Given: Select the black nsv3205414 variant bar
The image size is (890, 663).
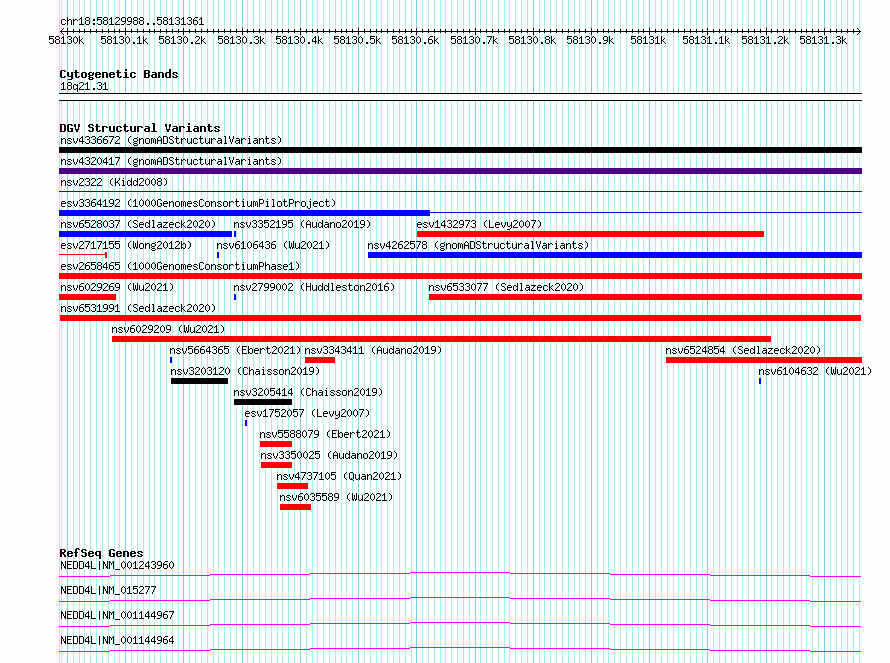Looking at the screenshot, I should pos(263,402).
